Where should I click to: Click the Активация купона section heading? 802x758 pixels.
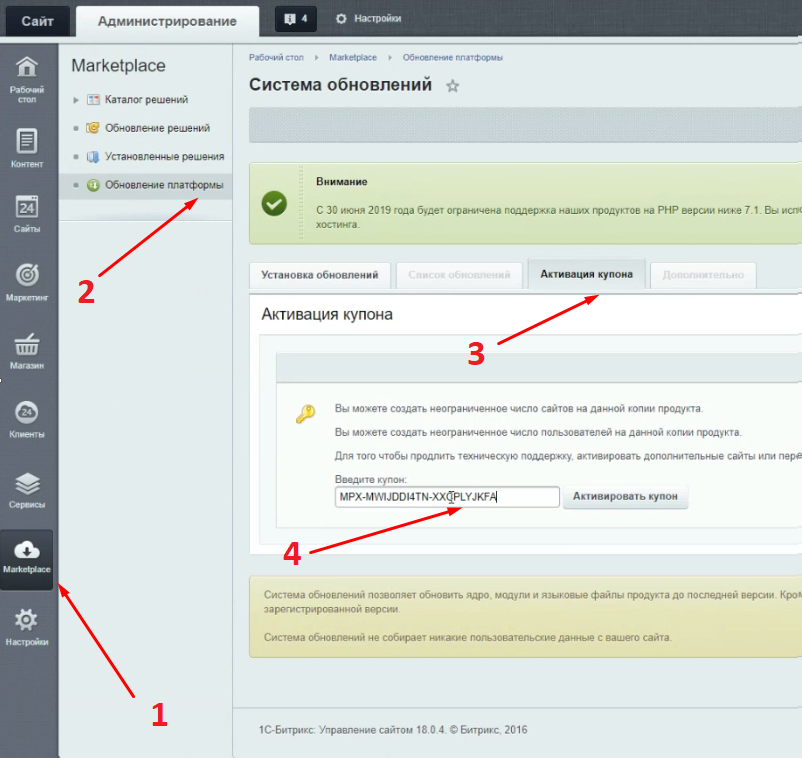tap(327, 314)
